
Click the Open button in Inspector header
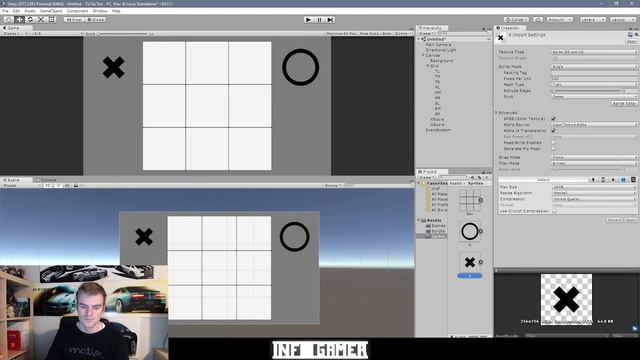[631, 41]
